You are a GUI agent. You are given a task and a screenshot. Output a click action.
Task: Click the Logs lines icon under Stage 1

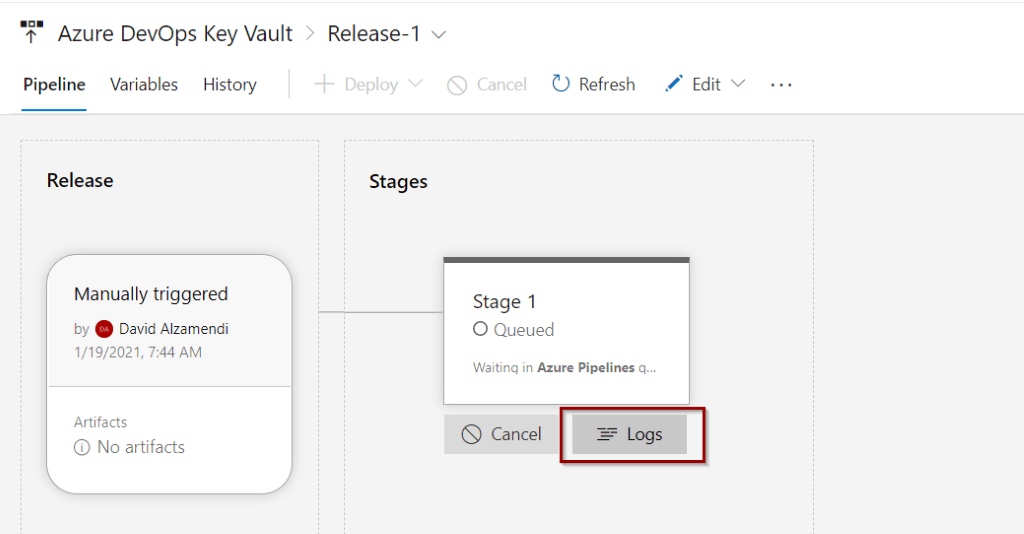(607, 434)
